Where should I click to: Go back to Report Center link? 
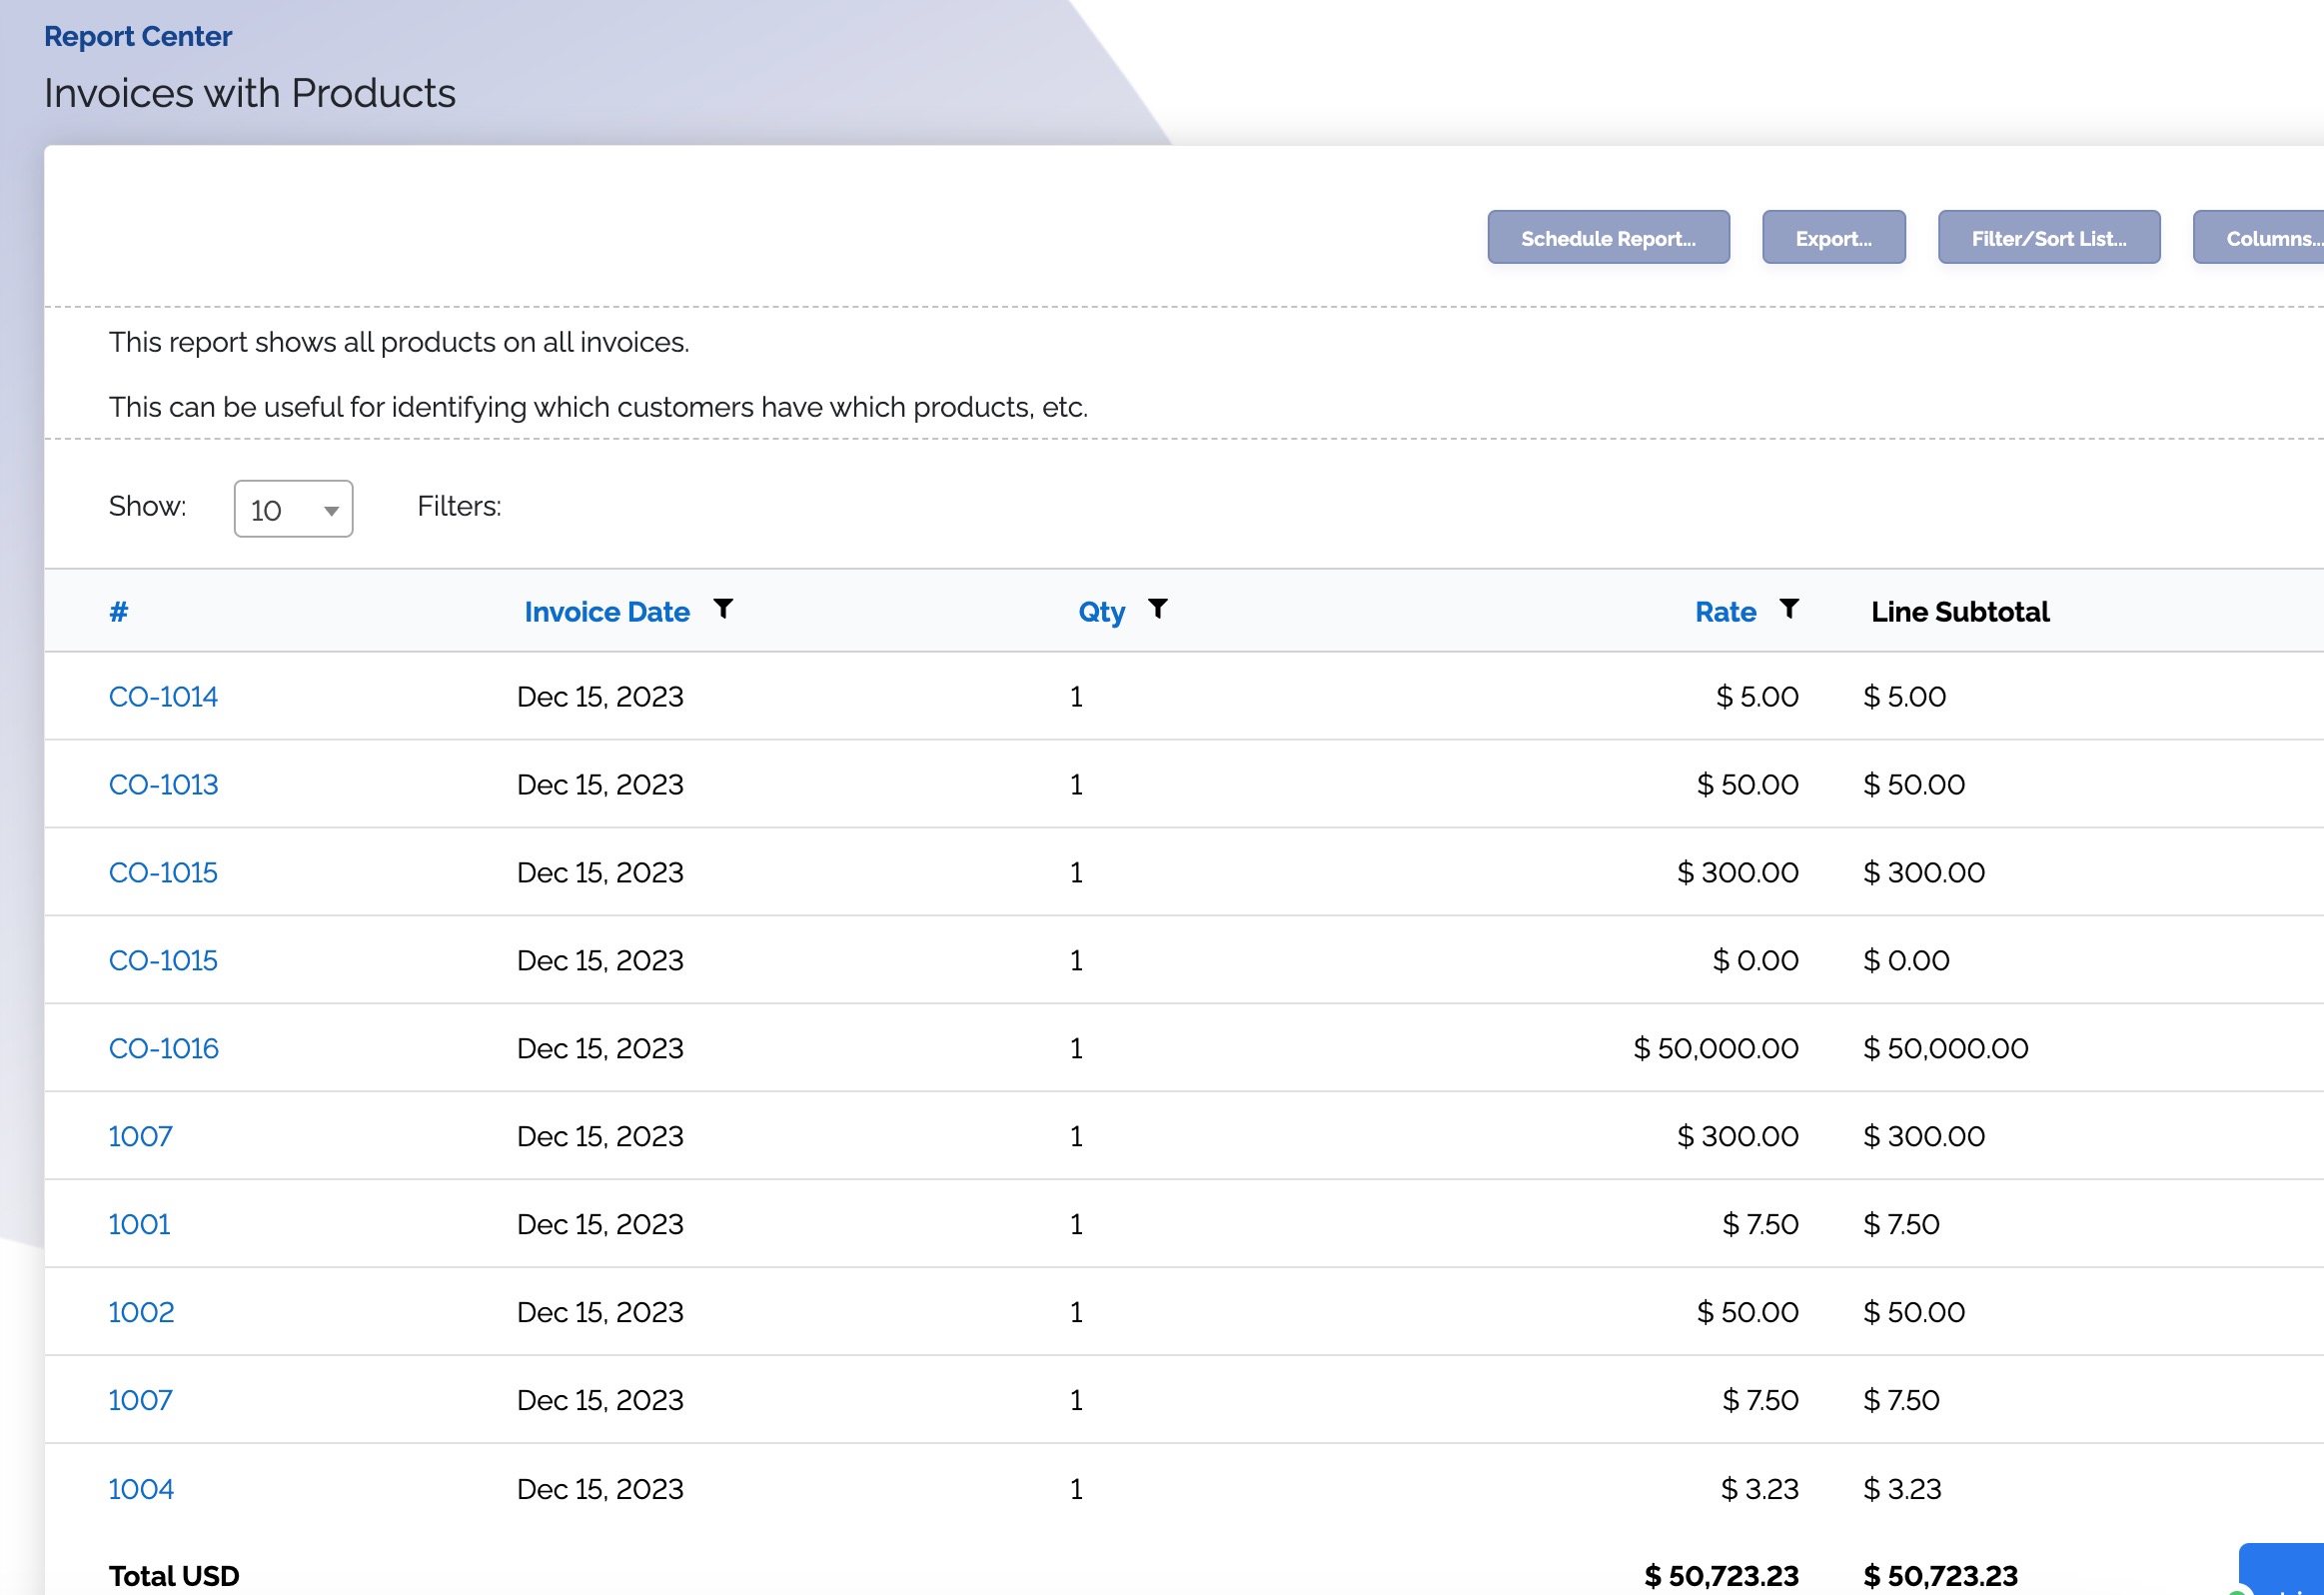pos(138,37)
